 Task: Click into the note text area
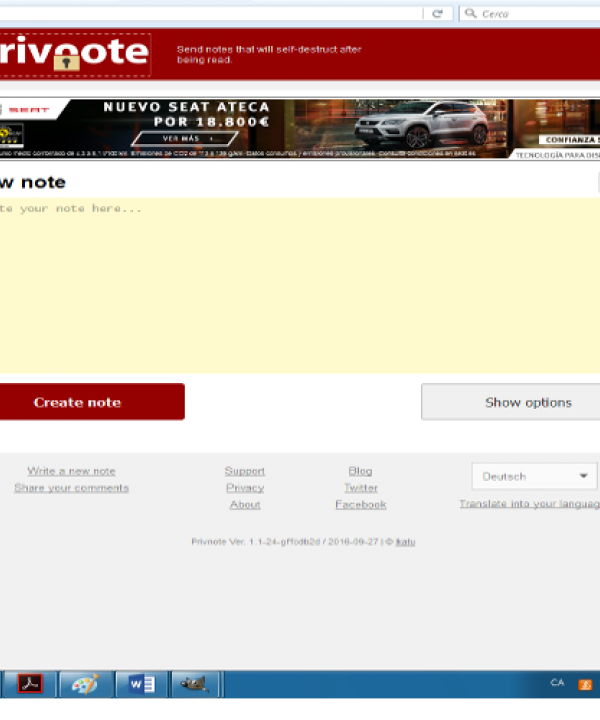300,286
